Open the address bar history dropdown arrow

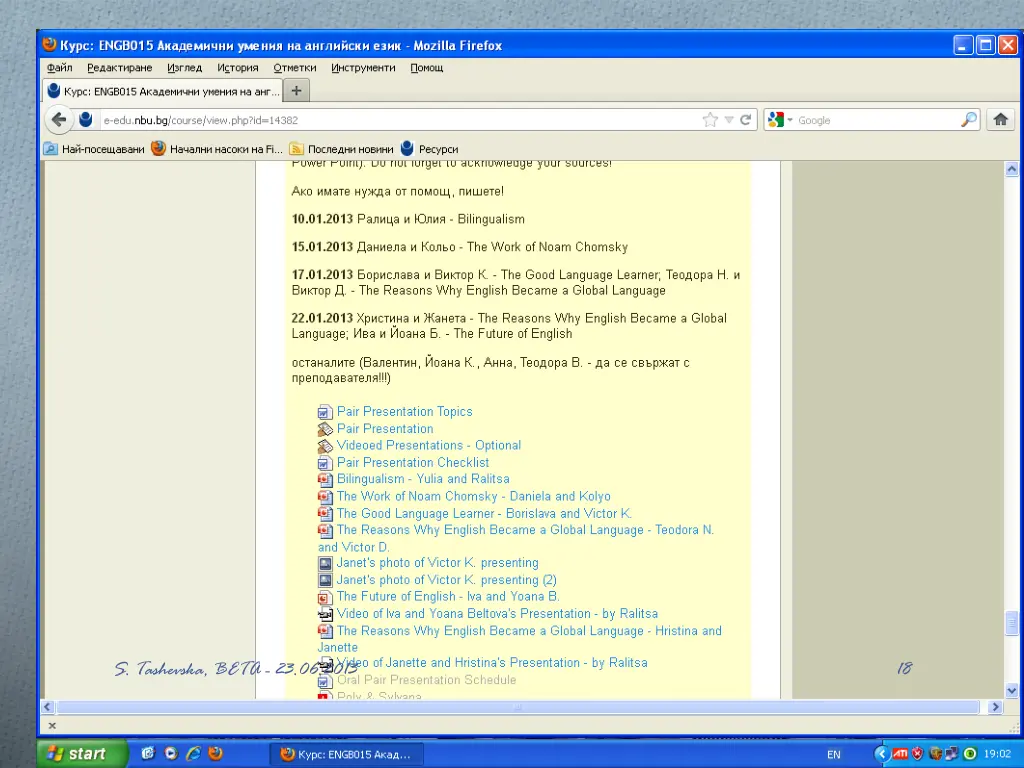tap(729, 120)
